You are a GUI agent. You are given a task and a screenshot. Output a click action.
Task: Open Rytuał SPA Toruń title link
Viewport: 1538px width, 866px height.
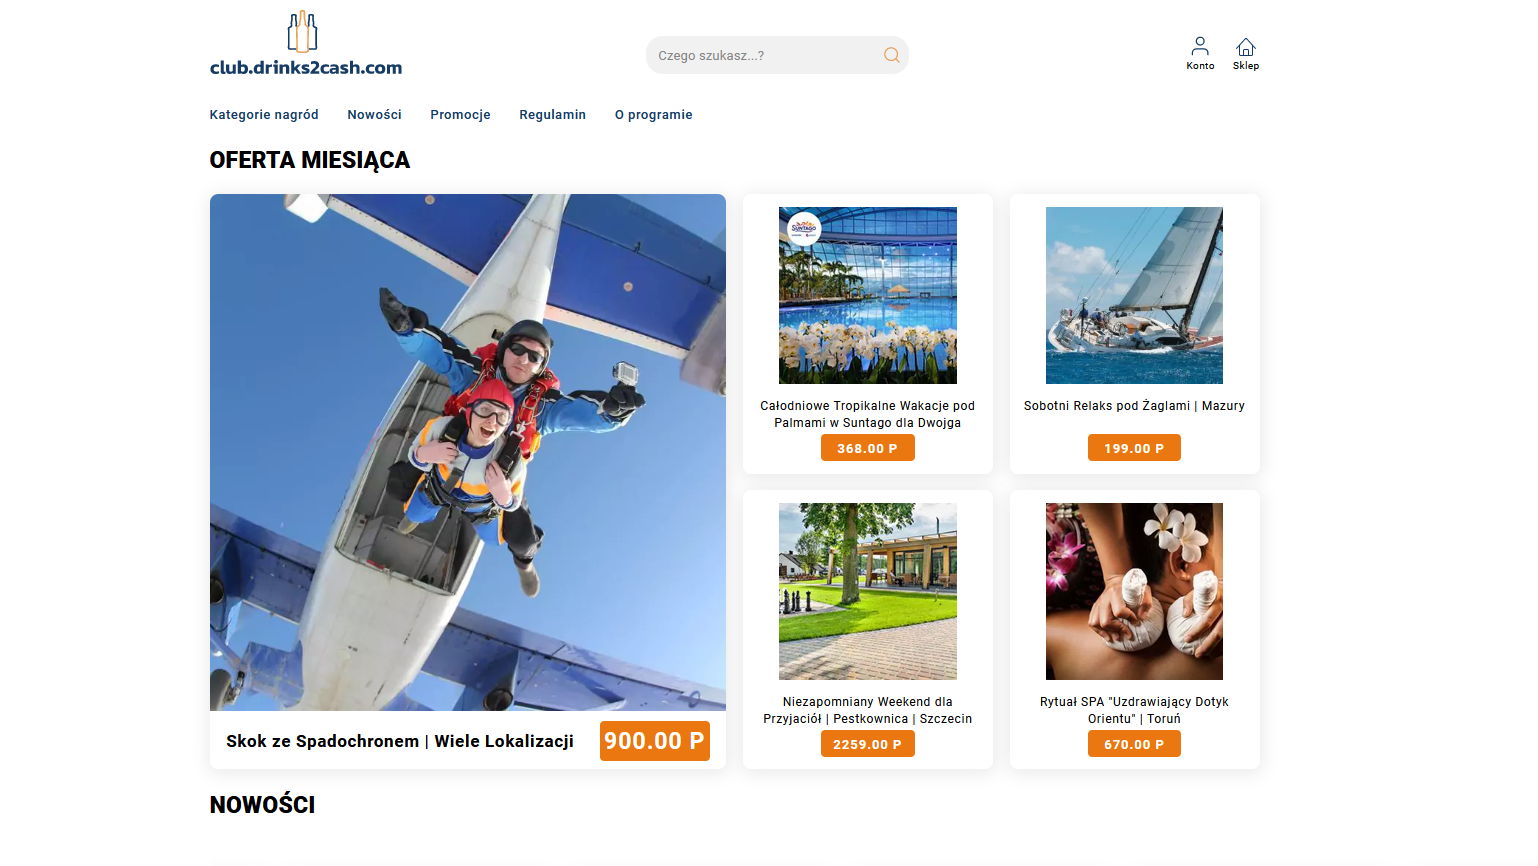(x=1134, y=710)
